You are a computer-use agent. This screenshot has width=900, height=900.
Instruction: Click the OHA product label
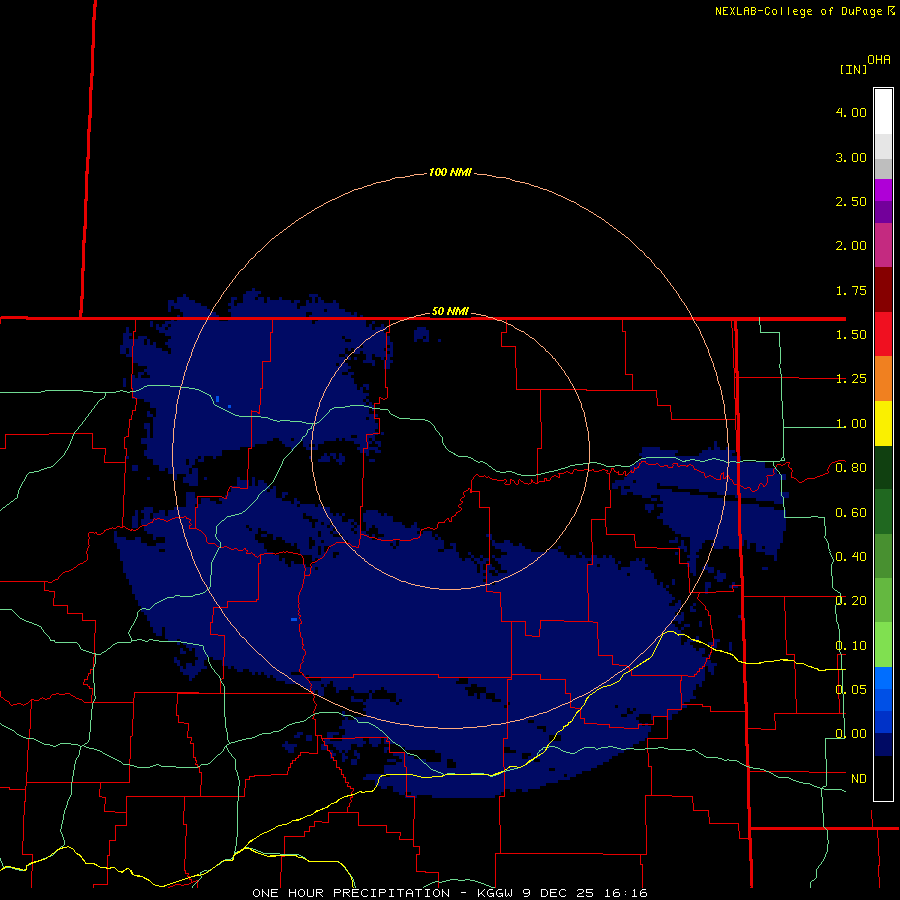879,60
